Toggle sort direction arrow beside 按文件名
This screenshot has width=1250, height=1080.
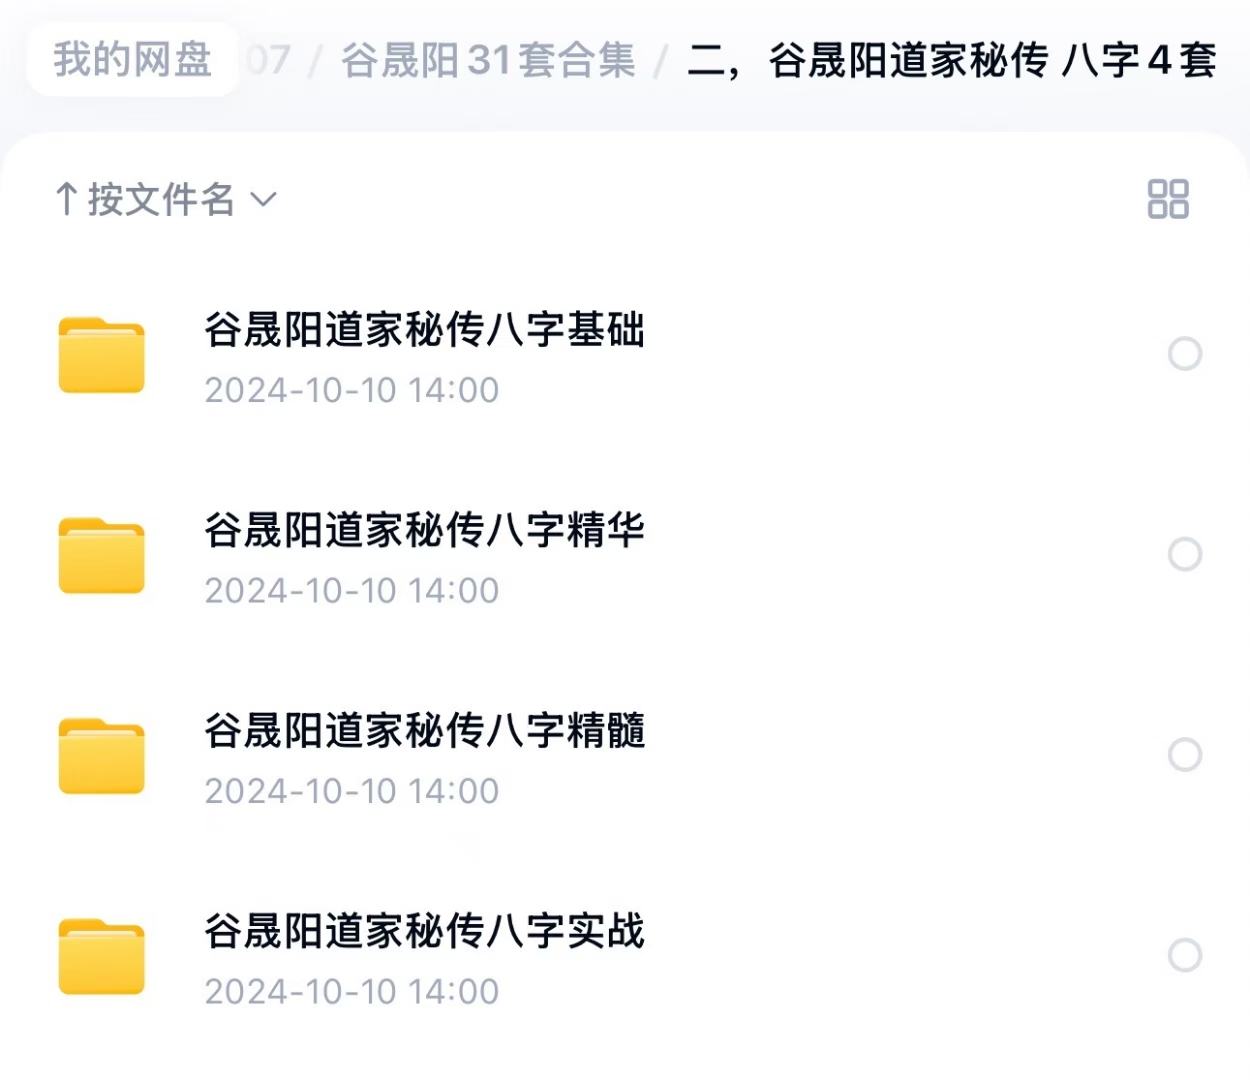(x=67, y=199)
